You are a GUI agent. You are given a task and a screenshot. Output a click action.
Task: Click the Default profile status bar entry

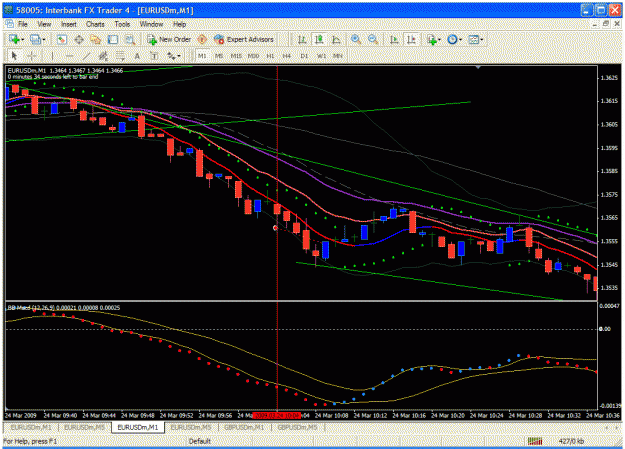pos(200,441)
